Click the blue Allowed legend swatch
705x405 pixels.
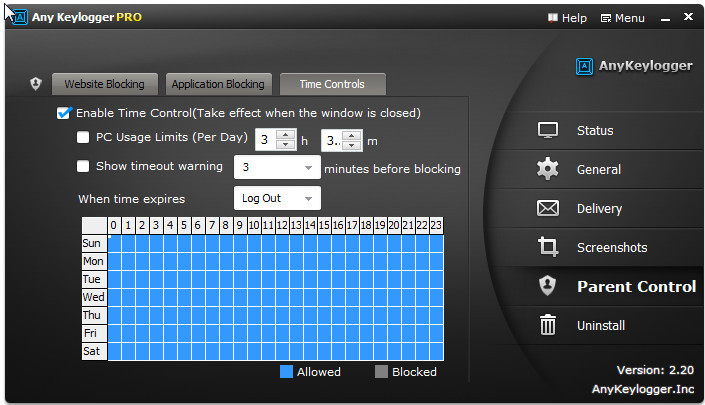[286, 371]
